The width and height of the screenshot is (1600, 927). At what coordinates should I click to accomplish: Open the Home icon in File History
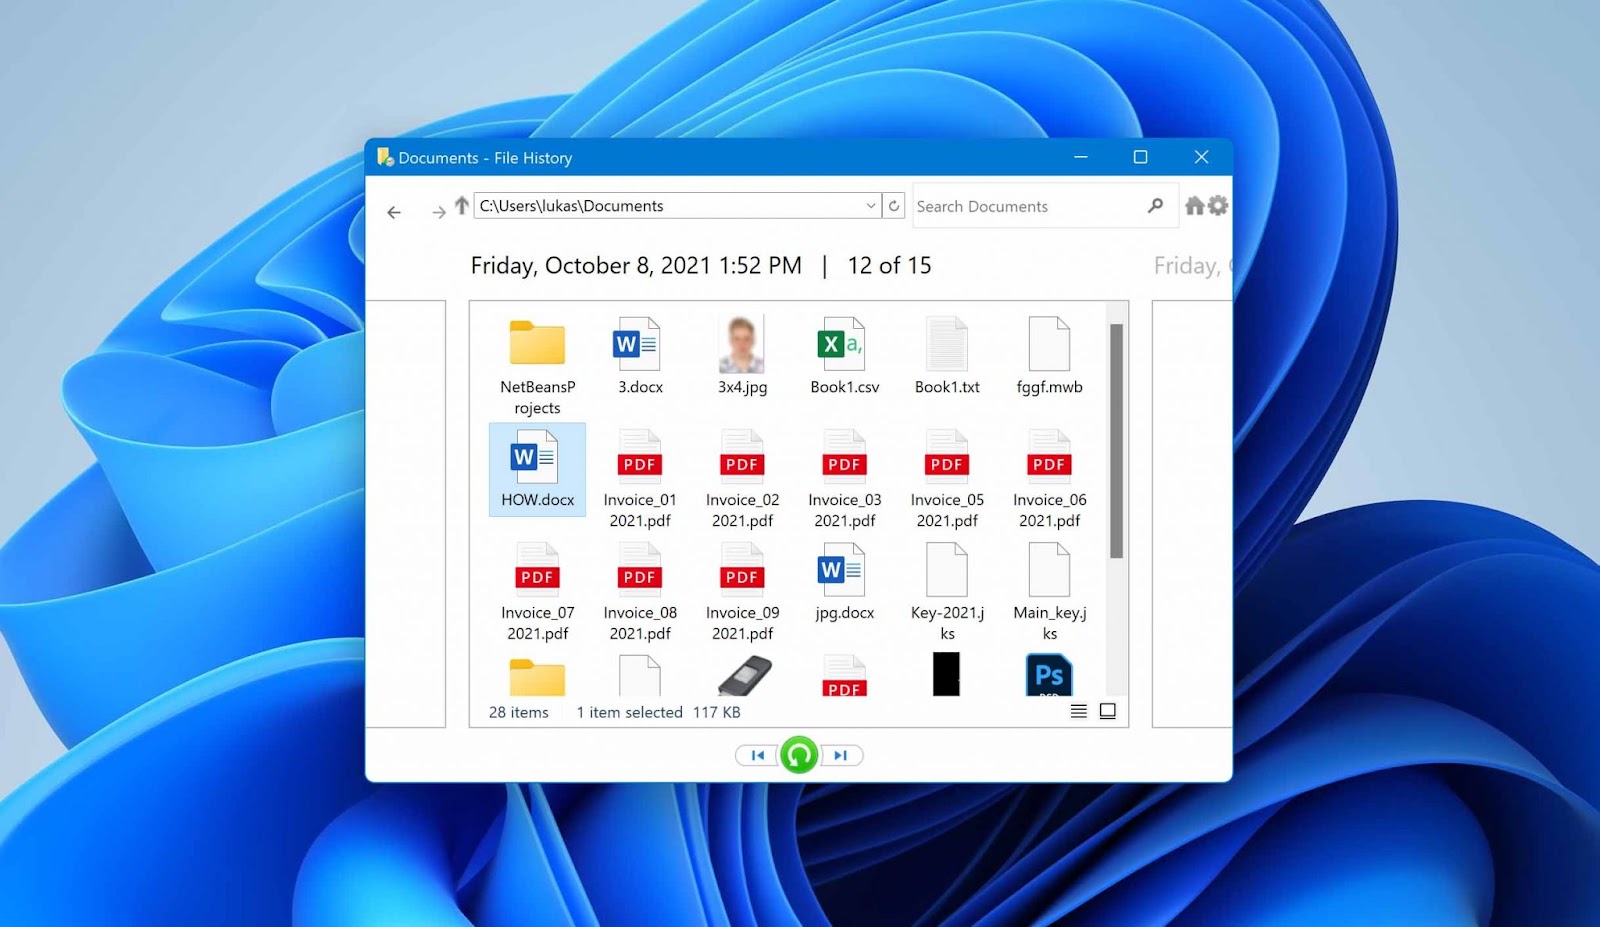[x=1194, y=206]
